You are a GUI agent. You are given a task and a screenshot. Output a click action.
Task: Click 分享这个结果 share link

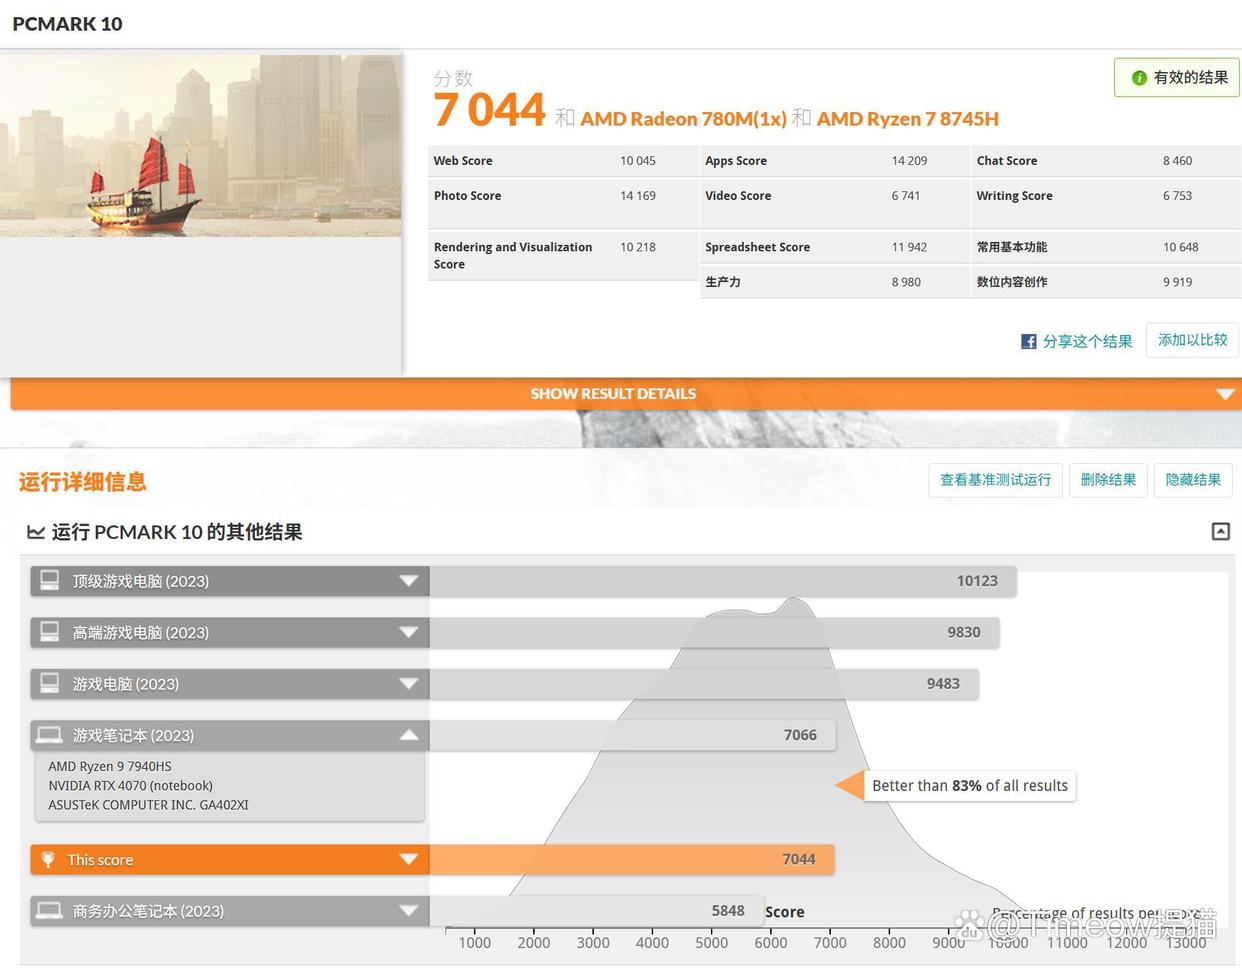(x=1087, y=342)
